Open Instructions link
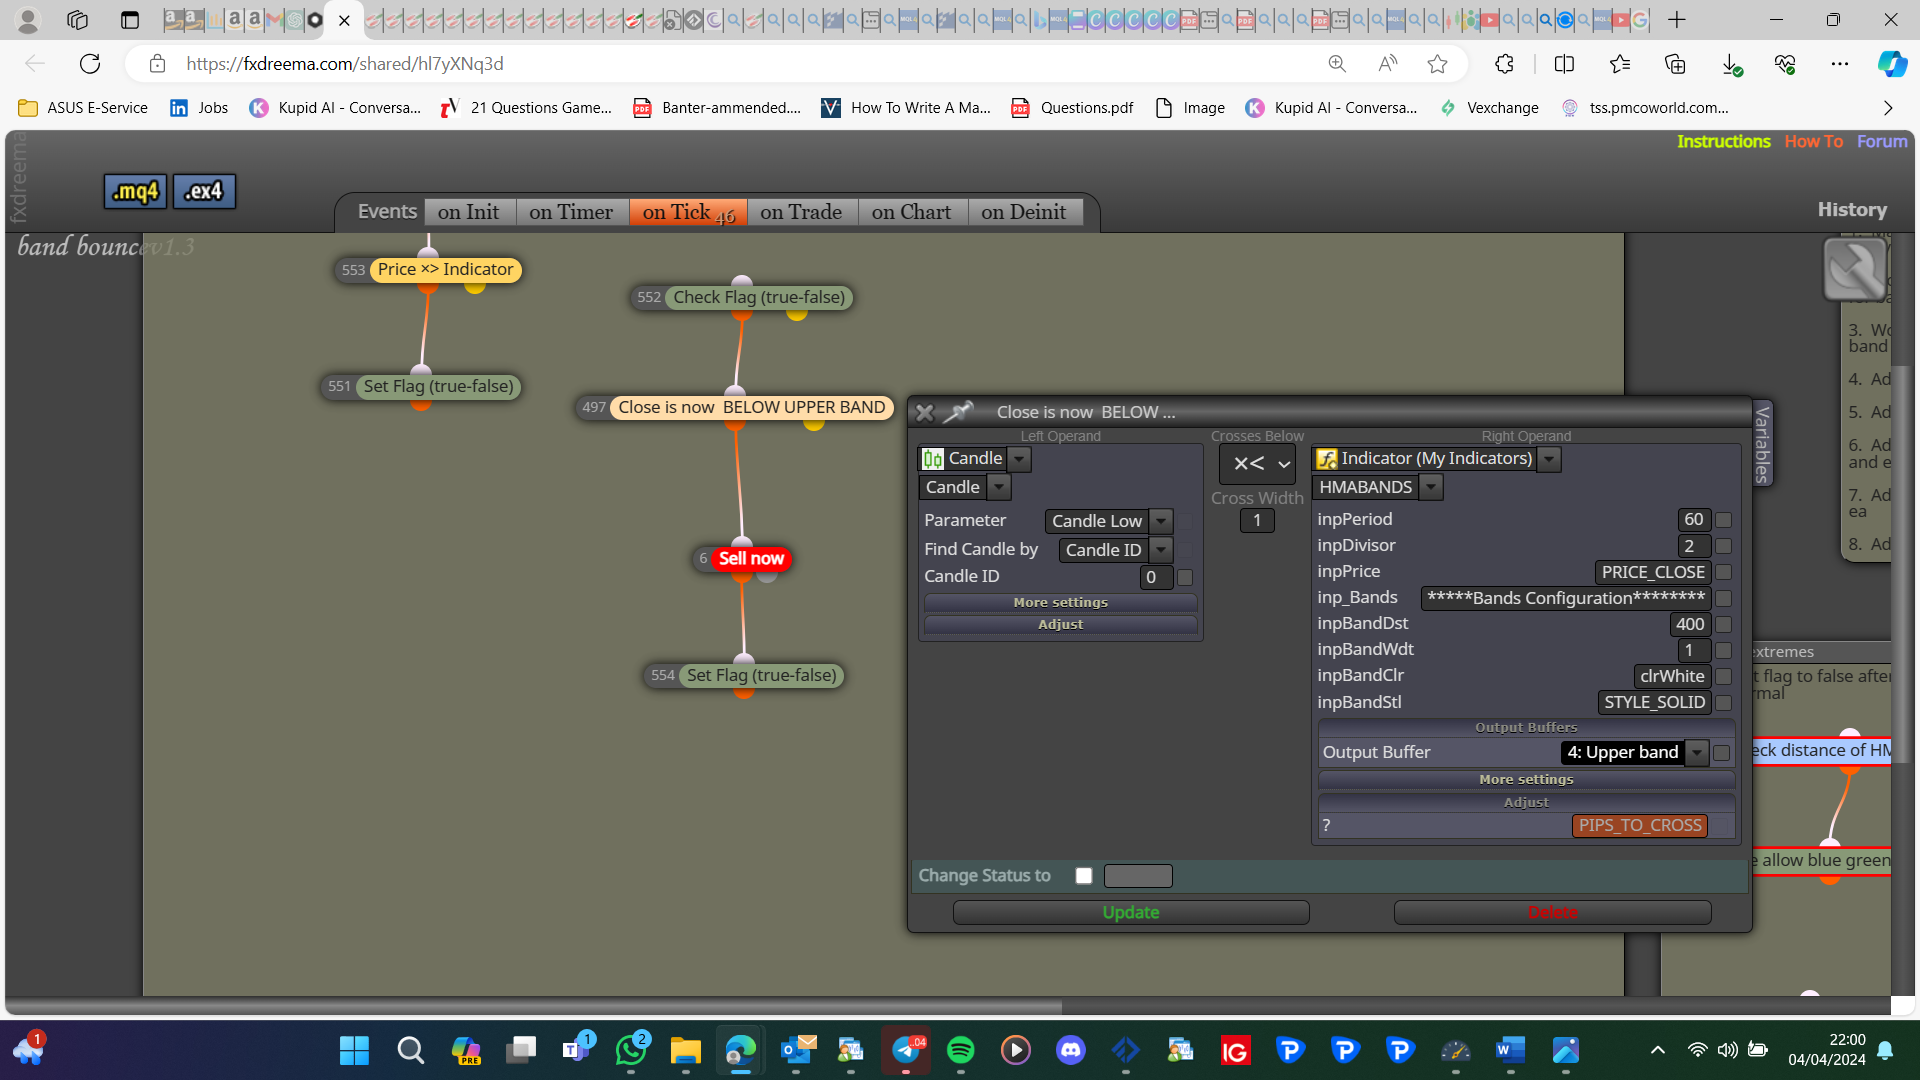 (x=1723, y=142)
